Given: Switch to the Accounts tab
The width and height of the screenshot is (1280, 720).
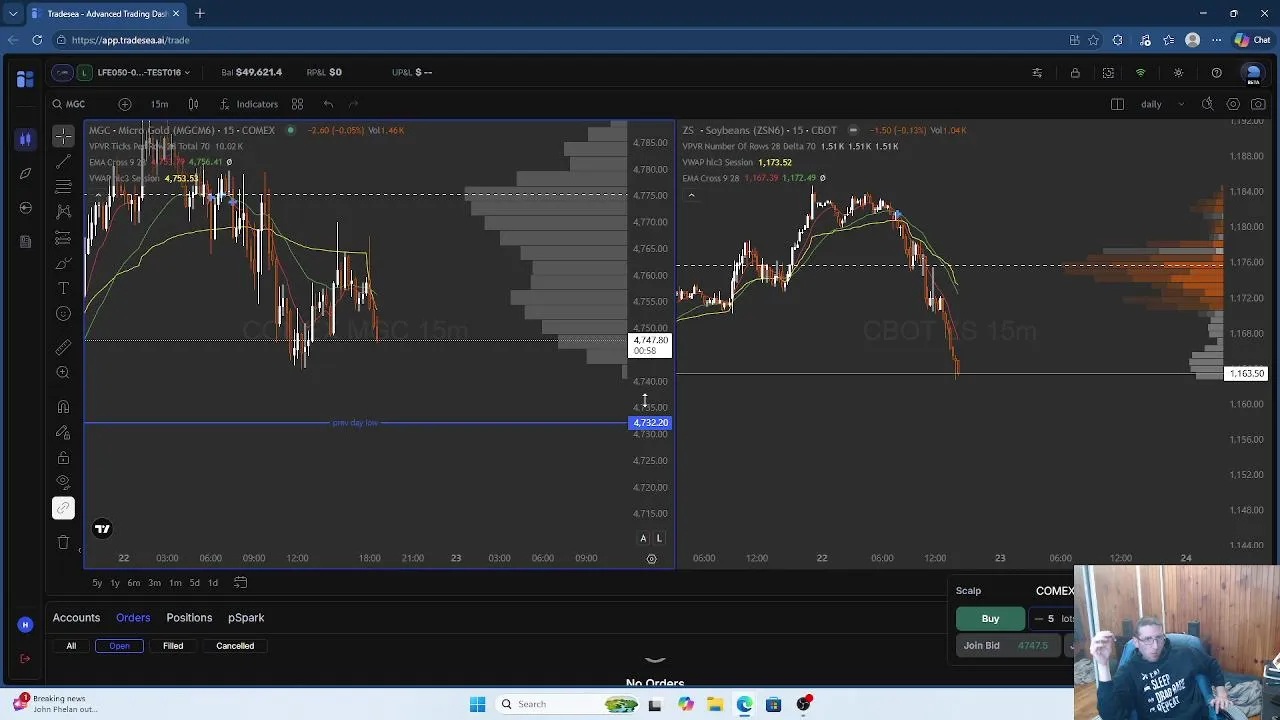Looking at the screenshot, I should click(76, 618).
